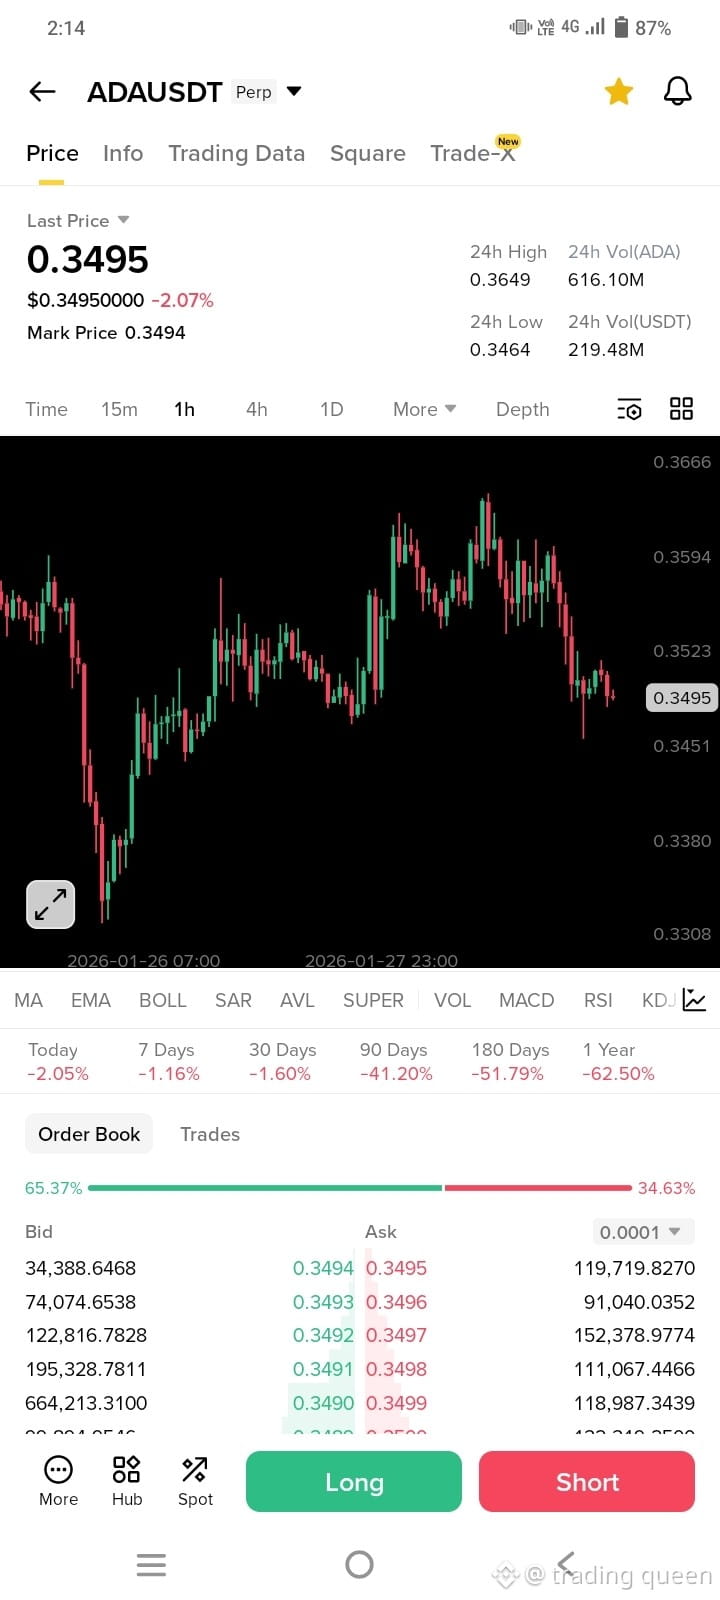
Task: Toggle ADAUSDT as favorite with the star
Action: (x=618, y=91)
